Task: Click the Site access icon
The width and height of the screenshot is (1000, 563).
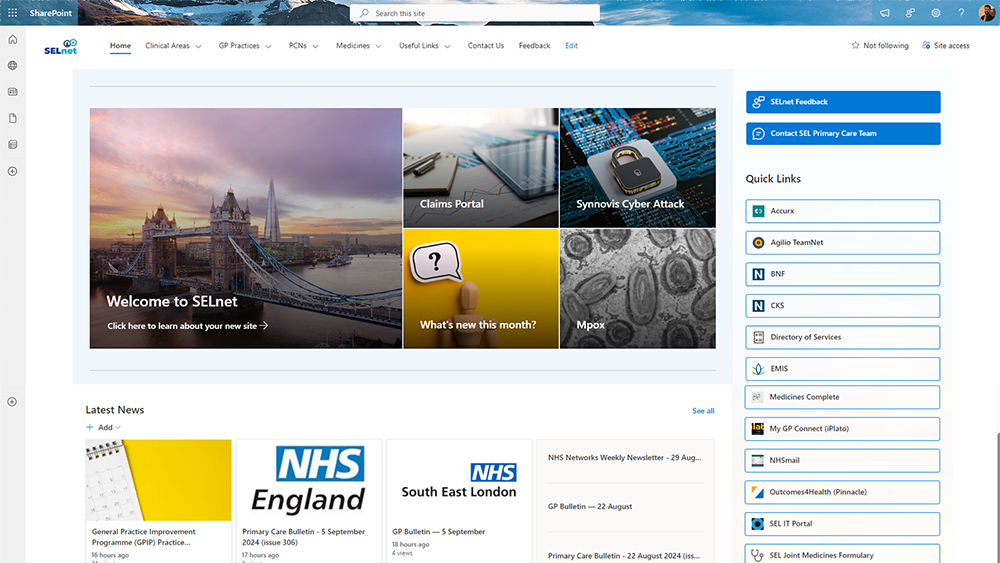Action: [926, 45]
